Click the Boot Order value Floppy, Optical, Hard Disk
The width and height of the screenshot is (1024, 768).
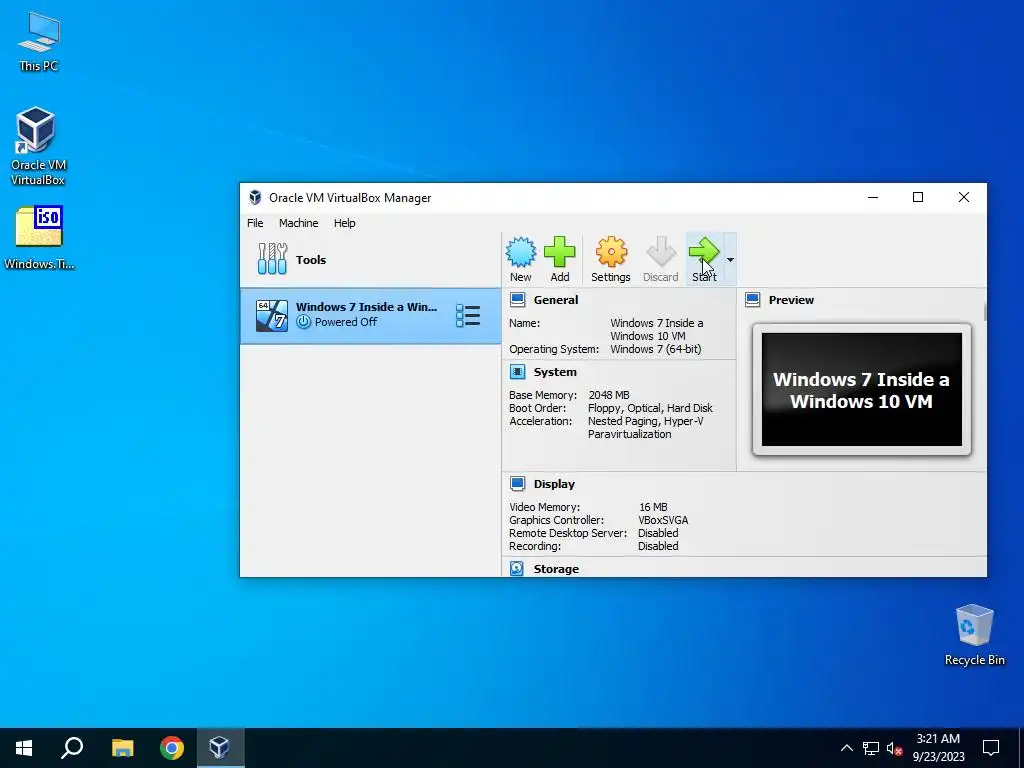pos(650,408)
